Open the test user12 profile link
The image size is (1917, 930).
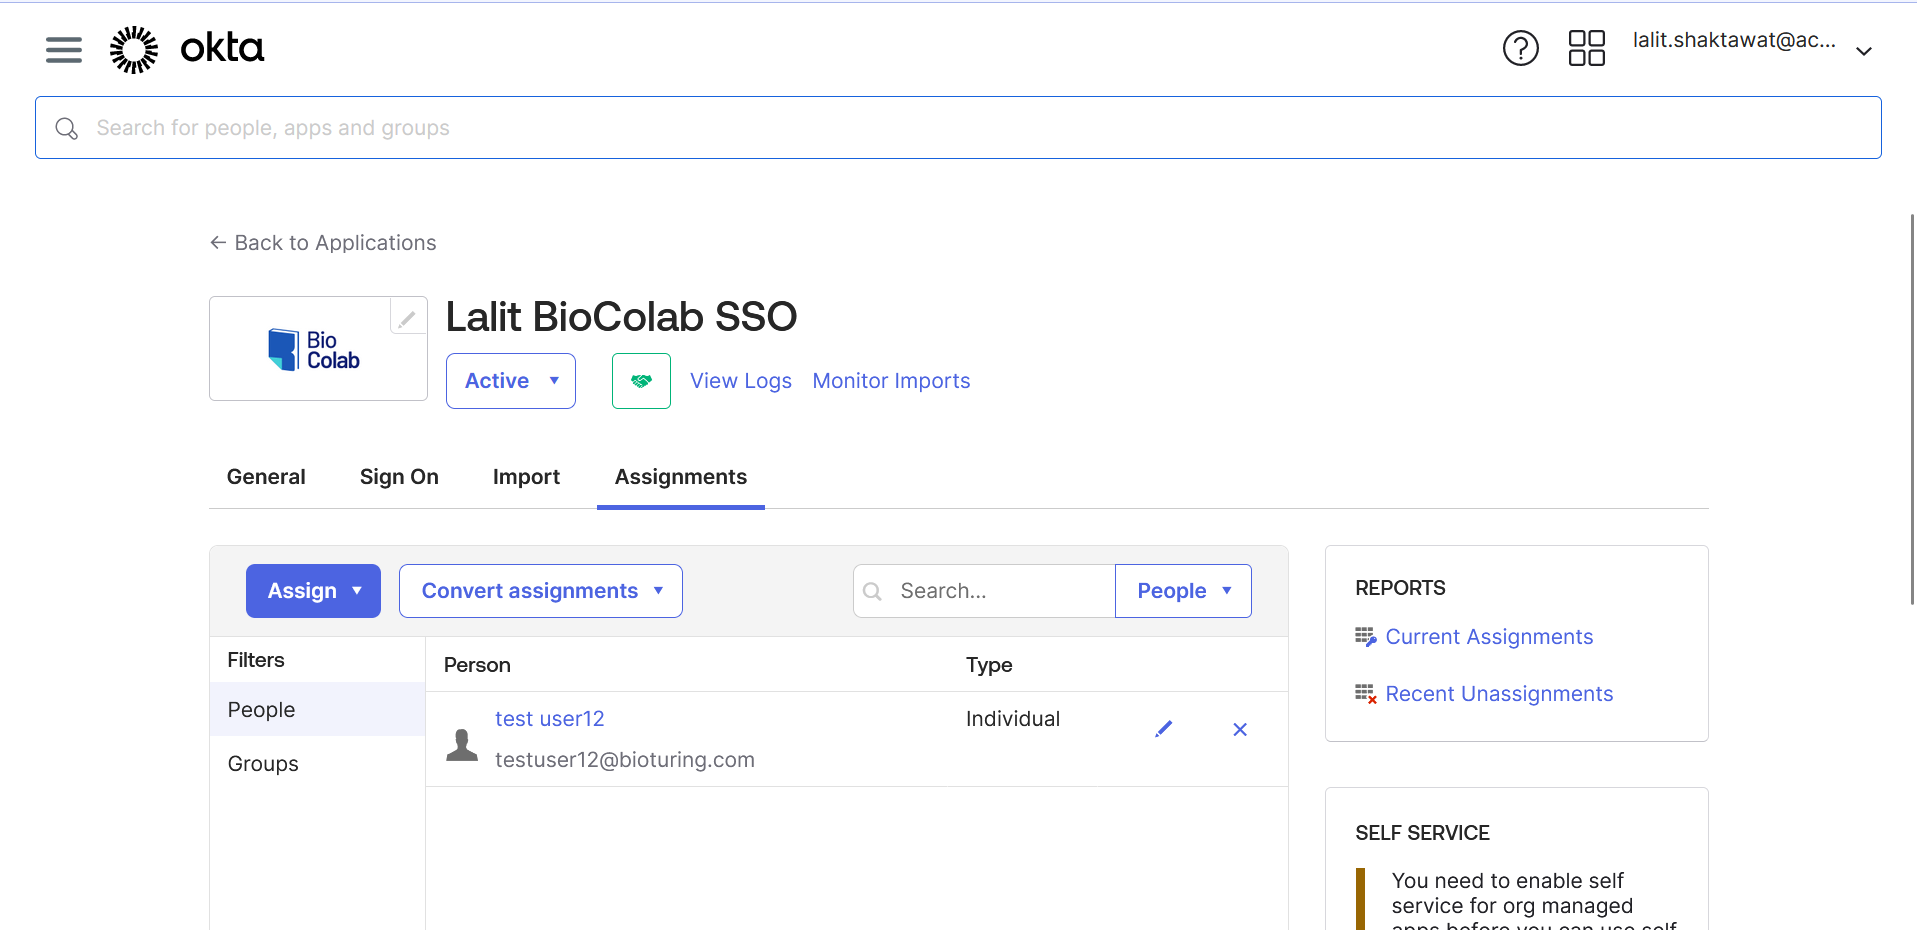tap(550, 719)
